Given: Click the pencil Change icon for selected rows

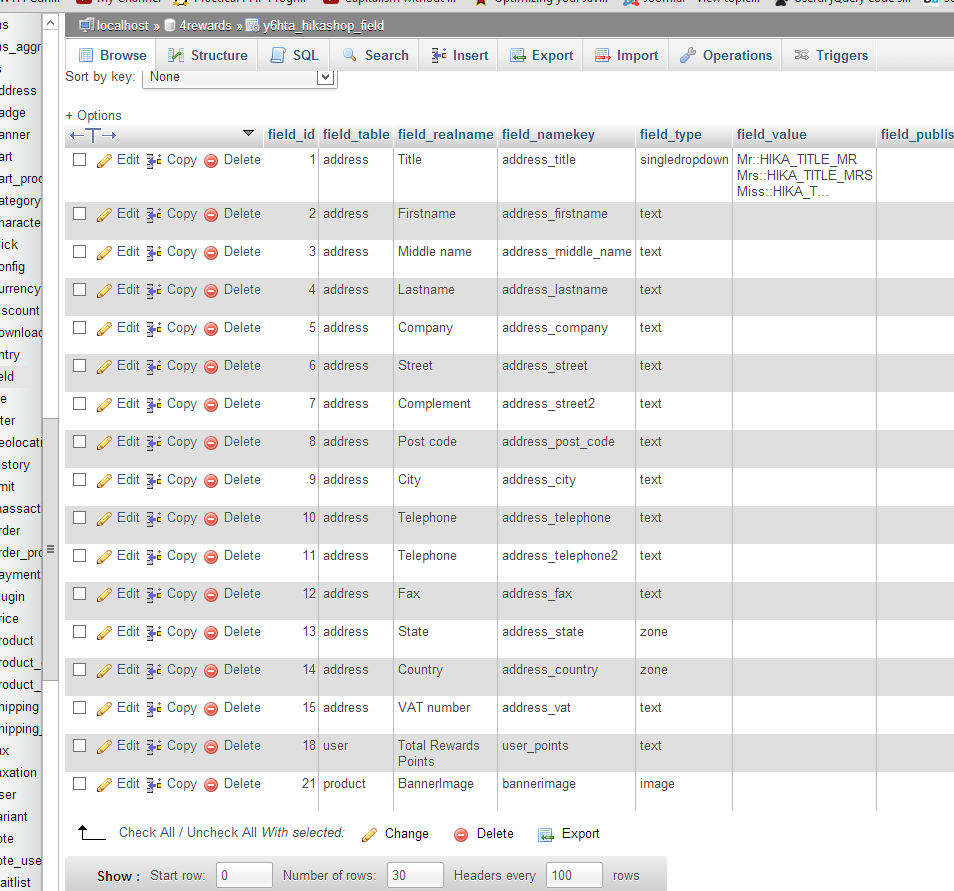Looking at the screenshot, I should click(369, 835).
